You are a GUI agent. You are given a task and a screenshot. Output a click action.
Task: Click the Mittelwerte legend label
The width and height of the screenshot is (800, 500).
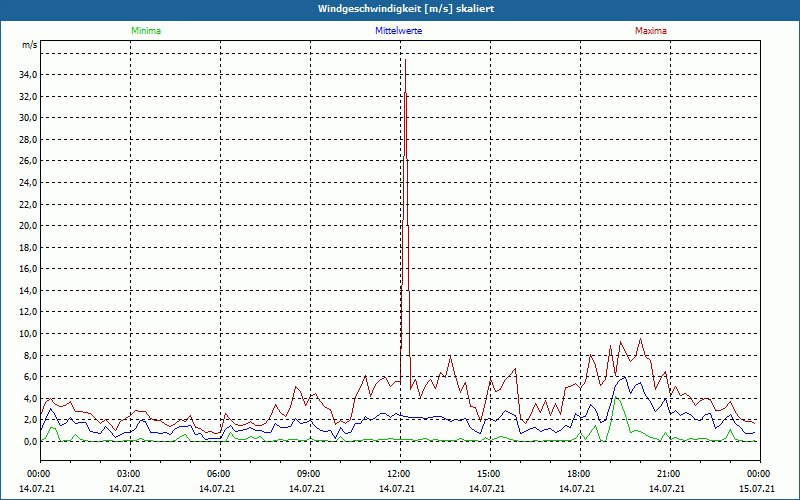(398, 31)
